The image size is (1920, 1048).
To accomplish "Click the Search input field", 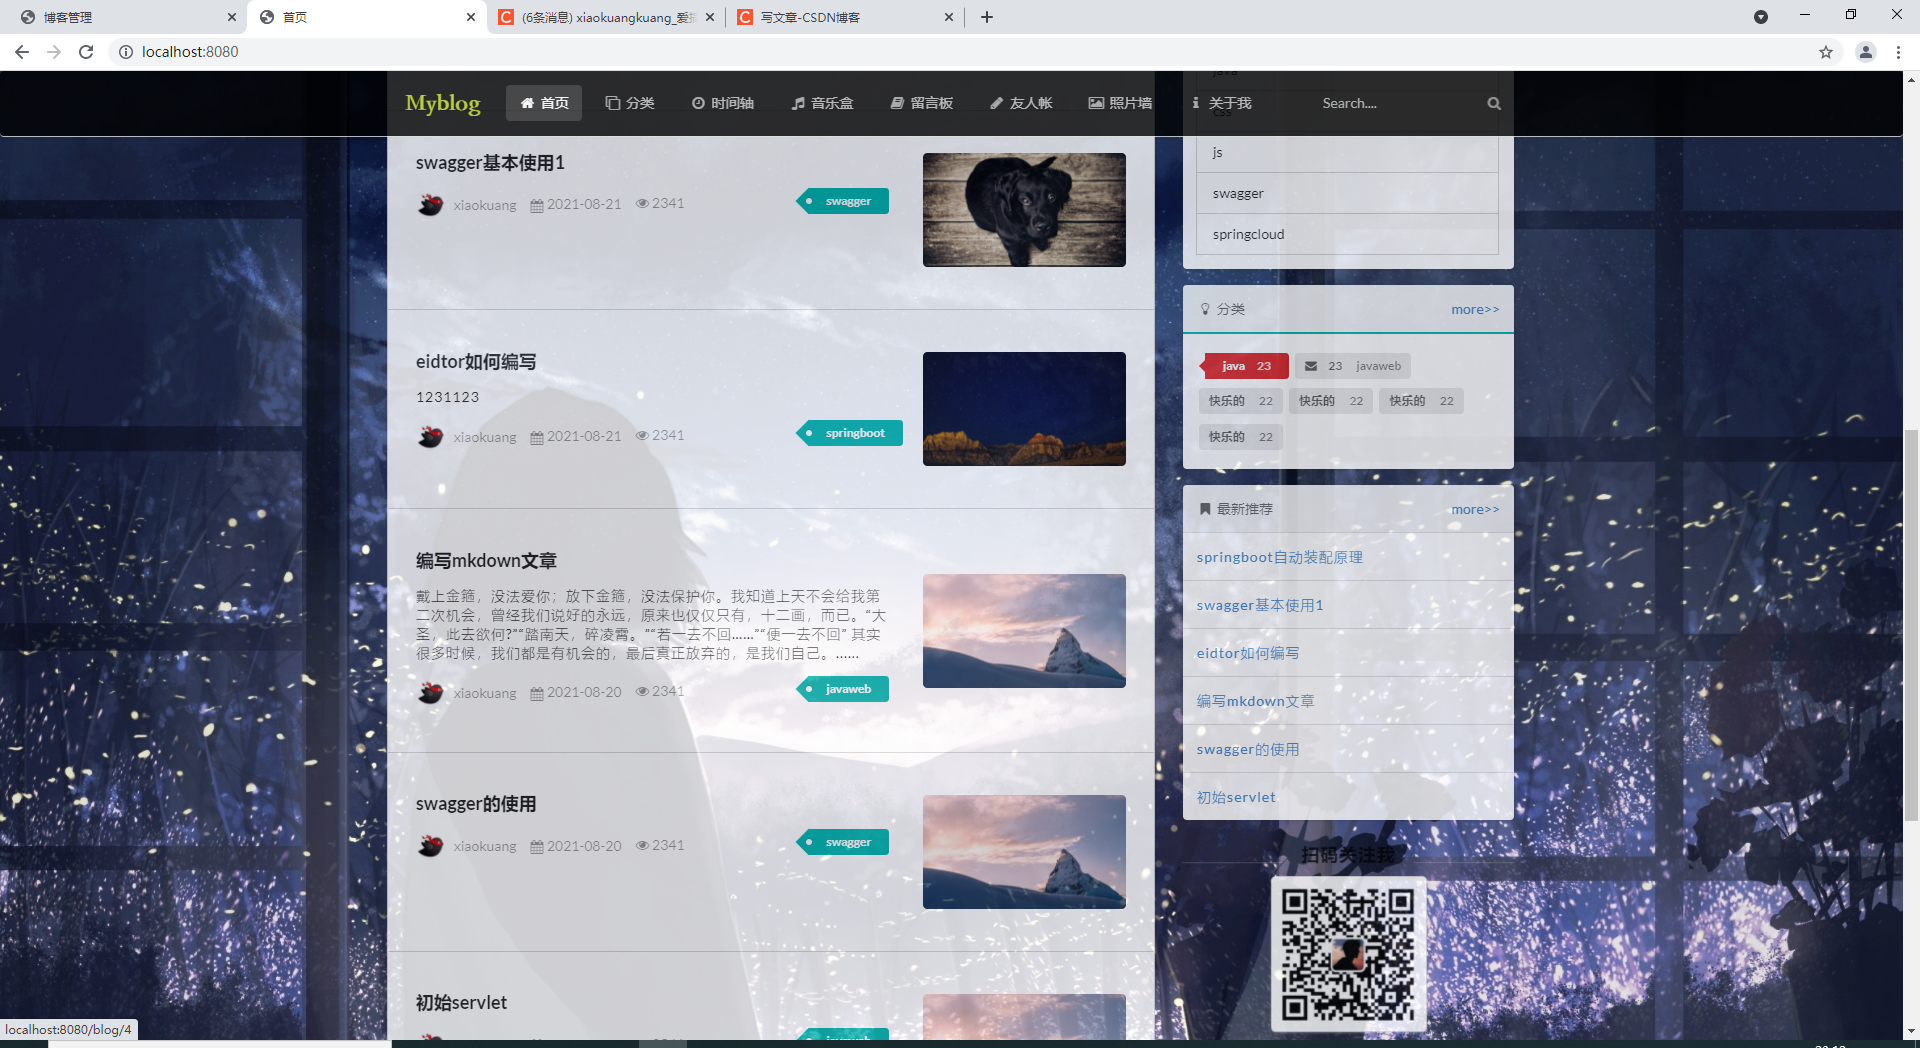I will pos(1400,103).
